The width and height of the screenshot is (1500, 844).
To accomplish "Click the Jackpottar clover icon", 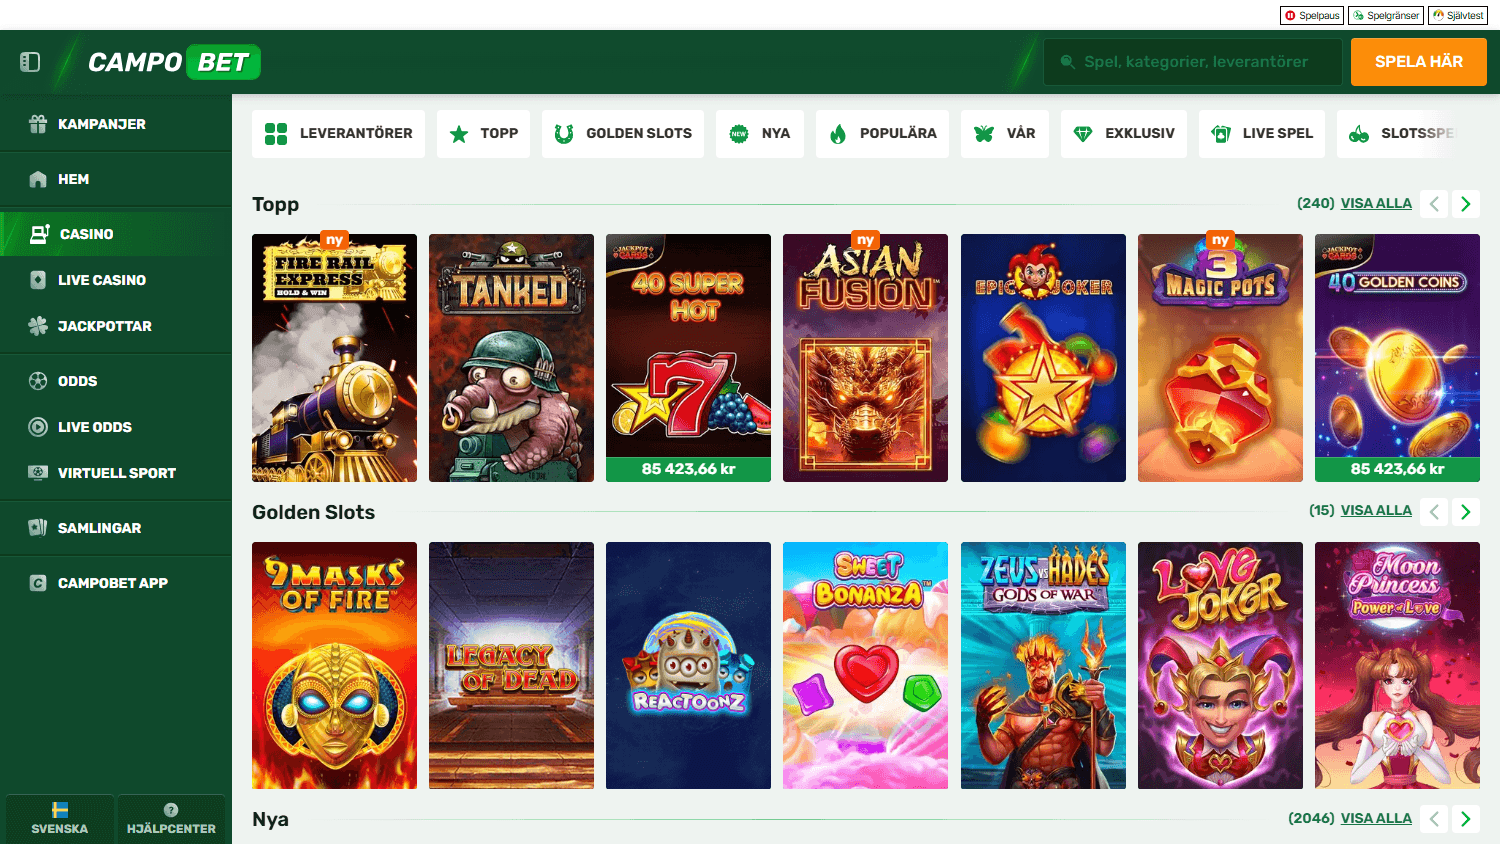I will 38,326.
